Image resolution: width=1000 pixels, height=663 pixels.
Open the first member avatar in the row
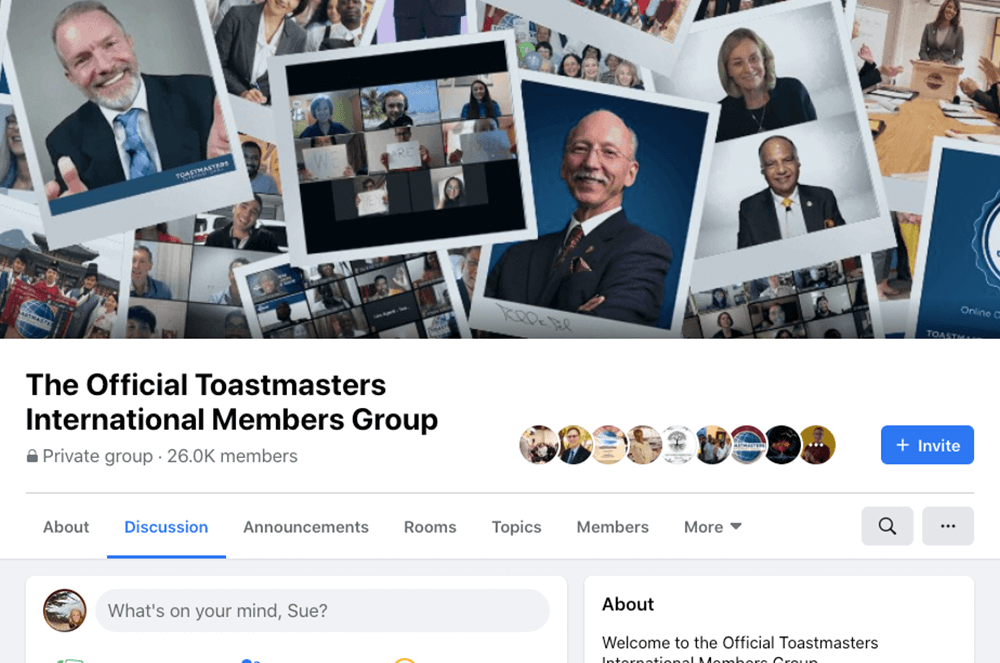(539, 444)
